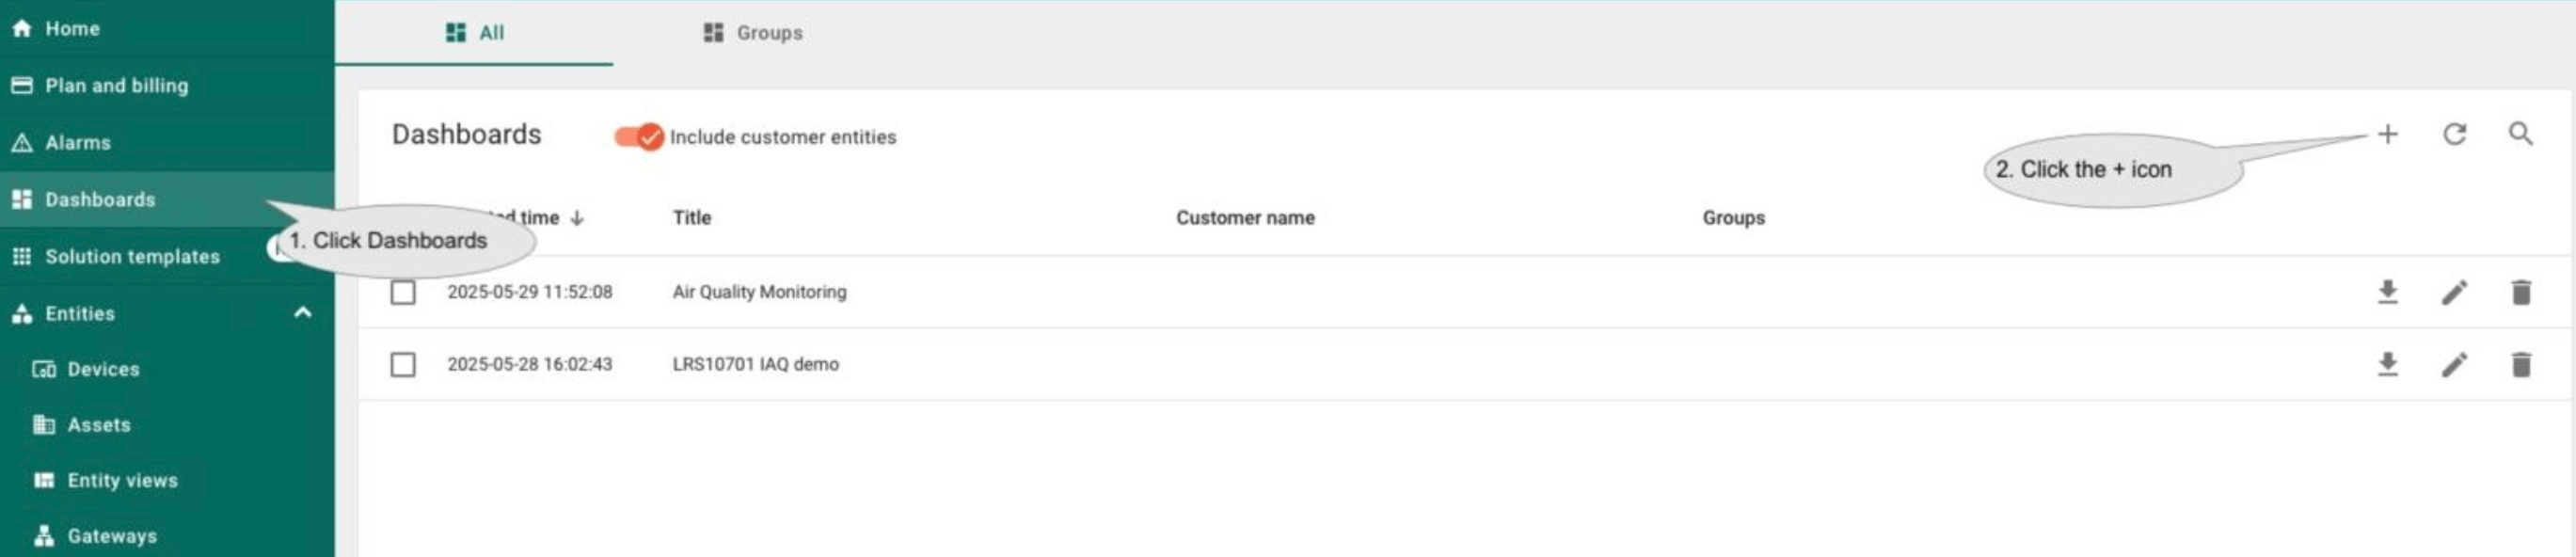
Task: Sort by created time arrow
Action: pos(577,218)
